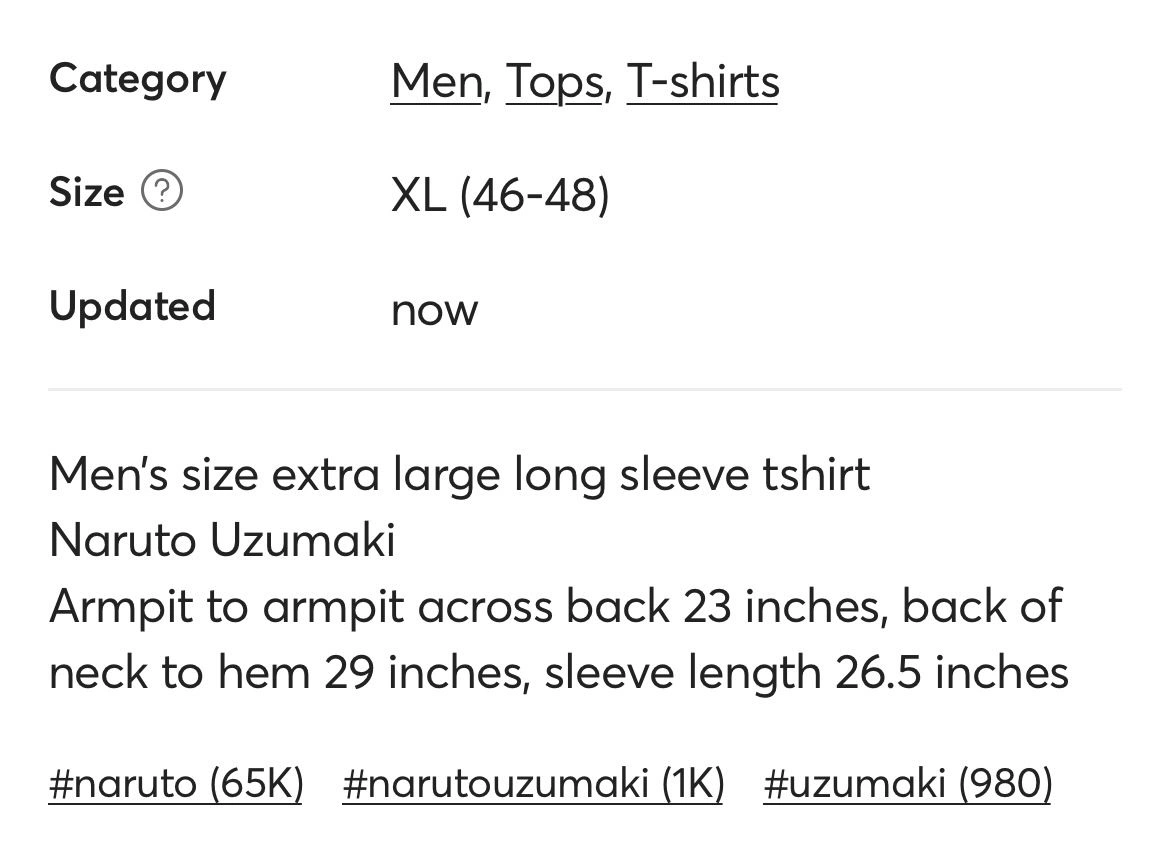Click the Category field label

pyautogui.click(x=137, y=79)
